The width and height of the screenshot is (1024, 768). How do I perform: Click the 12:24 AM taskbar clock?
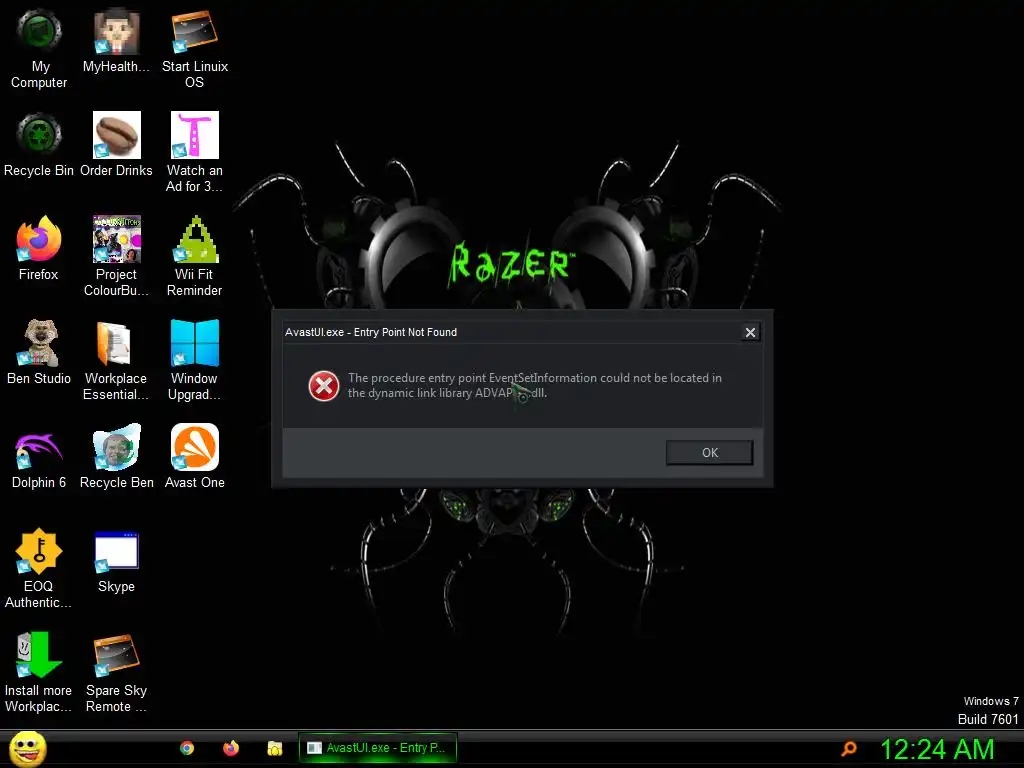[937, 749]
